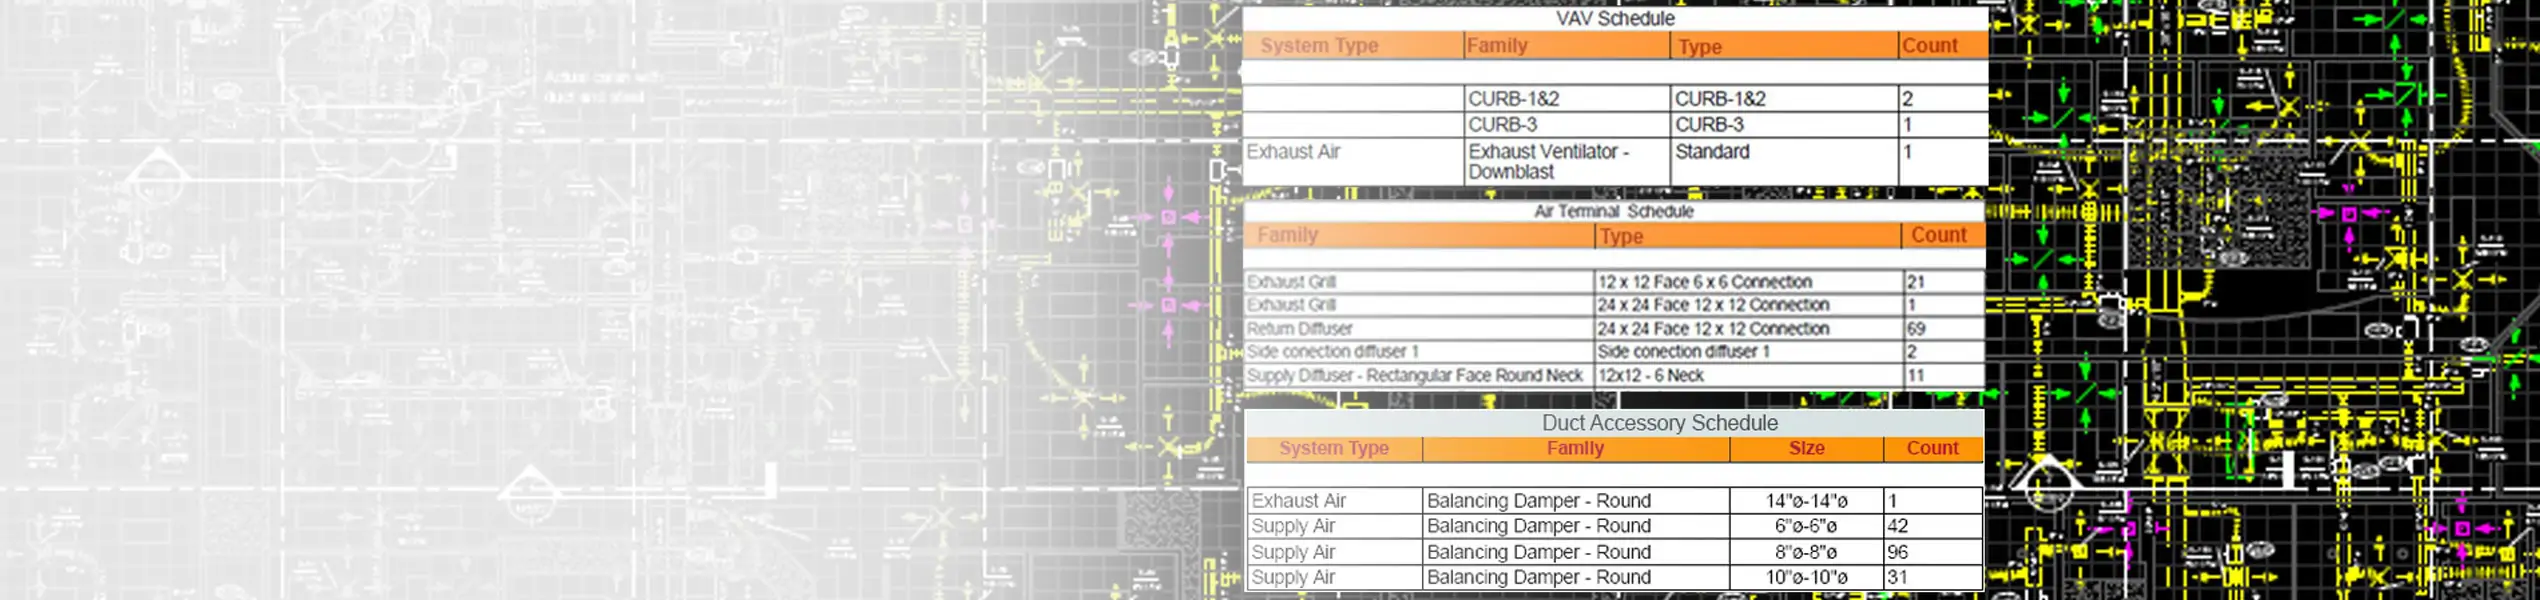Select the 10"ø-10"ø size cell

(x=1806, y=578)
